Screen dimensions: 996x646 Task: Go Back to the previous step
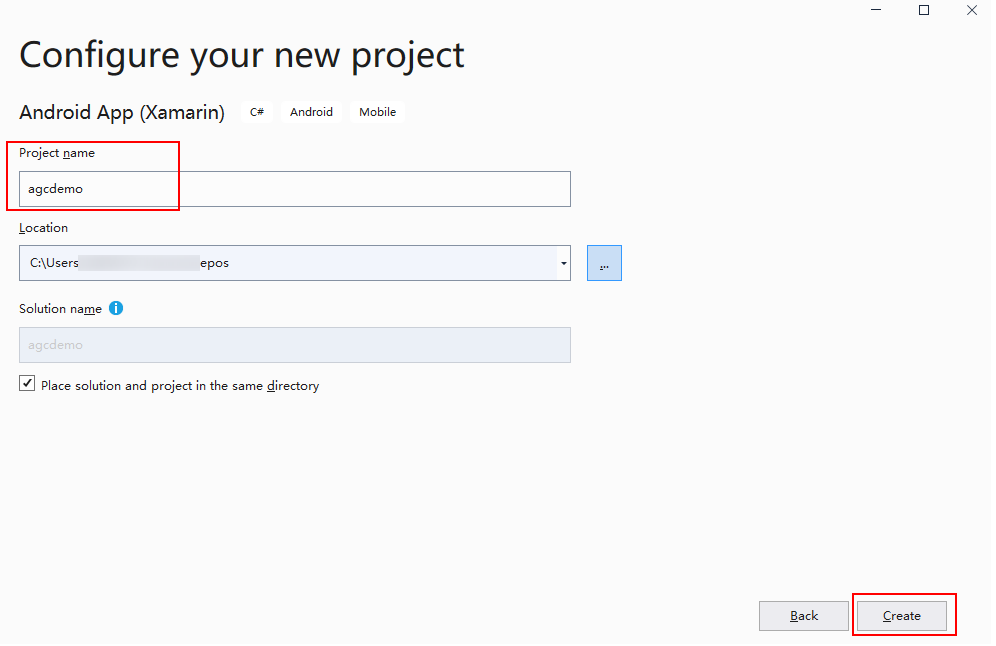[804, 616]
